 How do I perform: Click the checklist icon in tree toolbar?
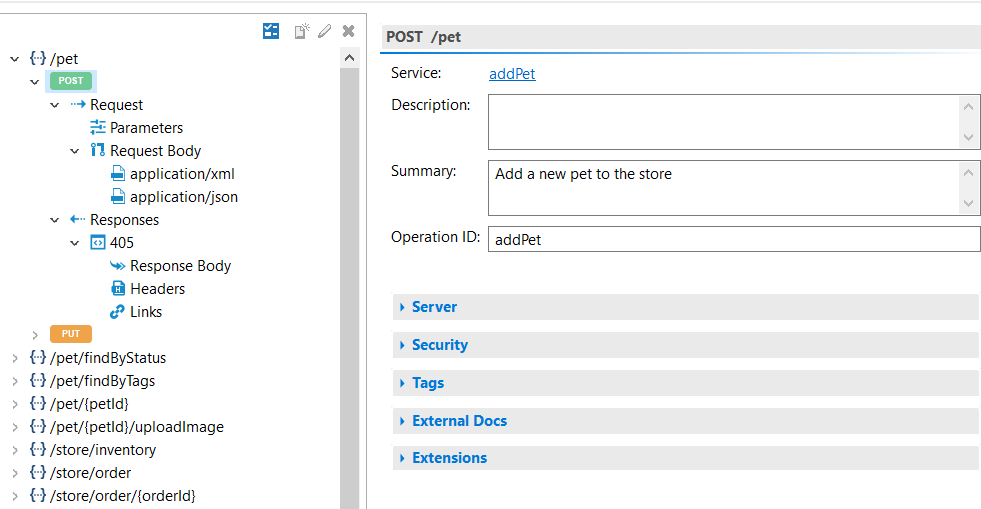[271, 31]
